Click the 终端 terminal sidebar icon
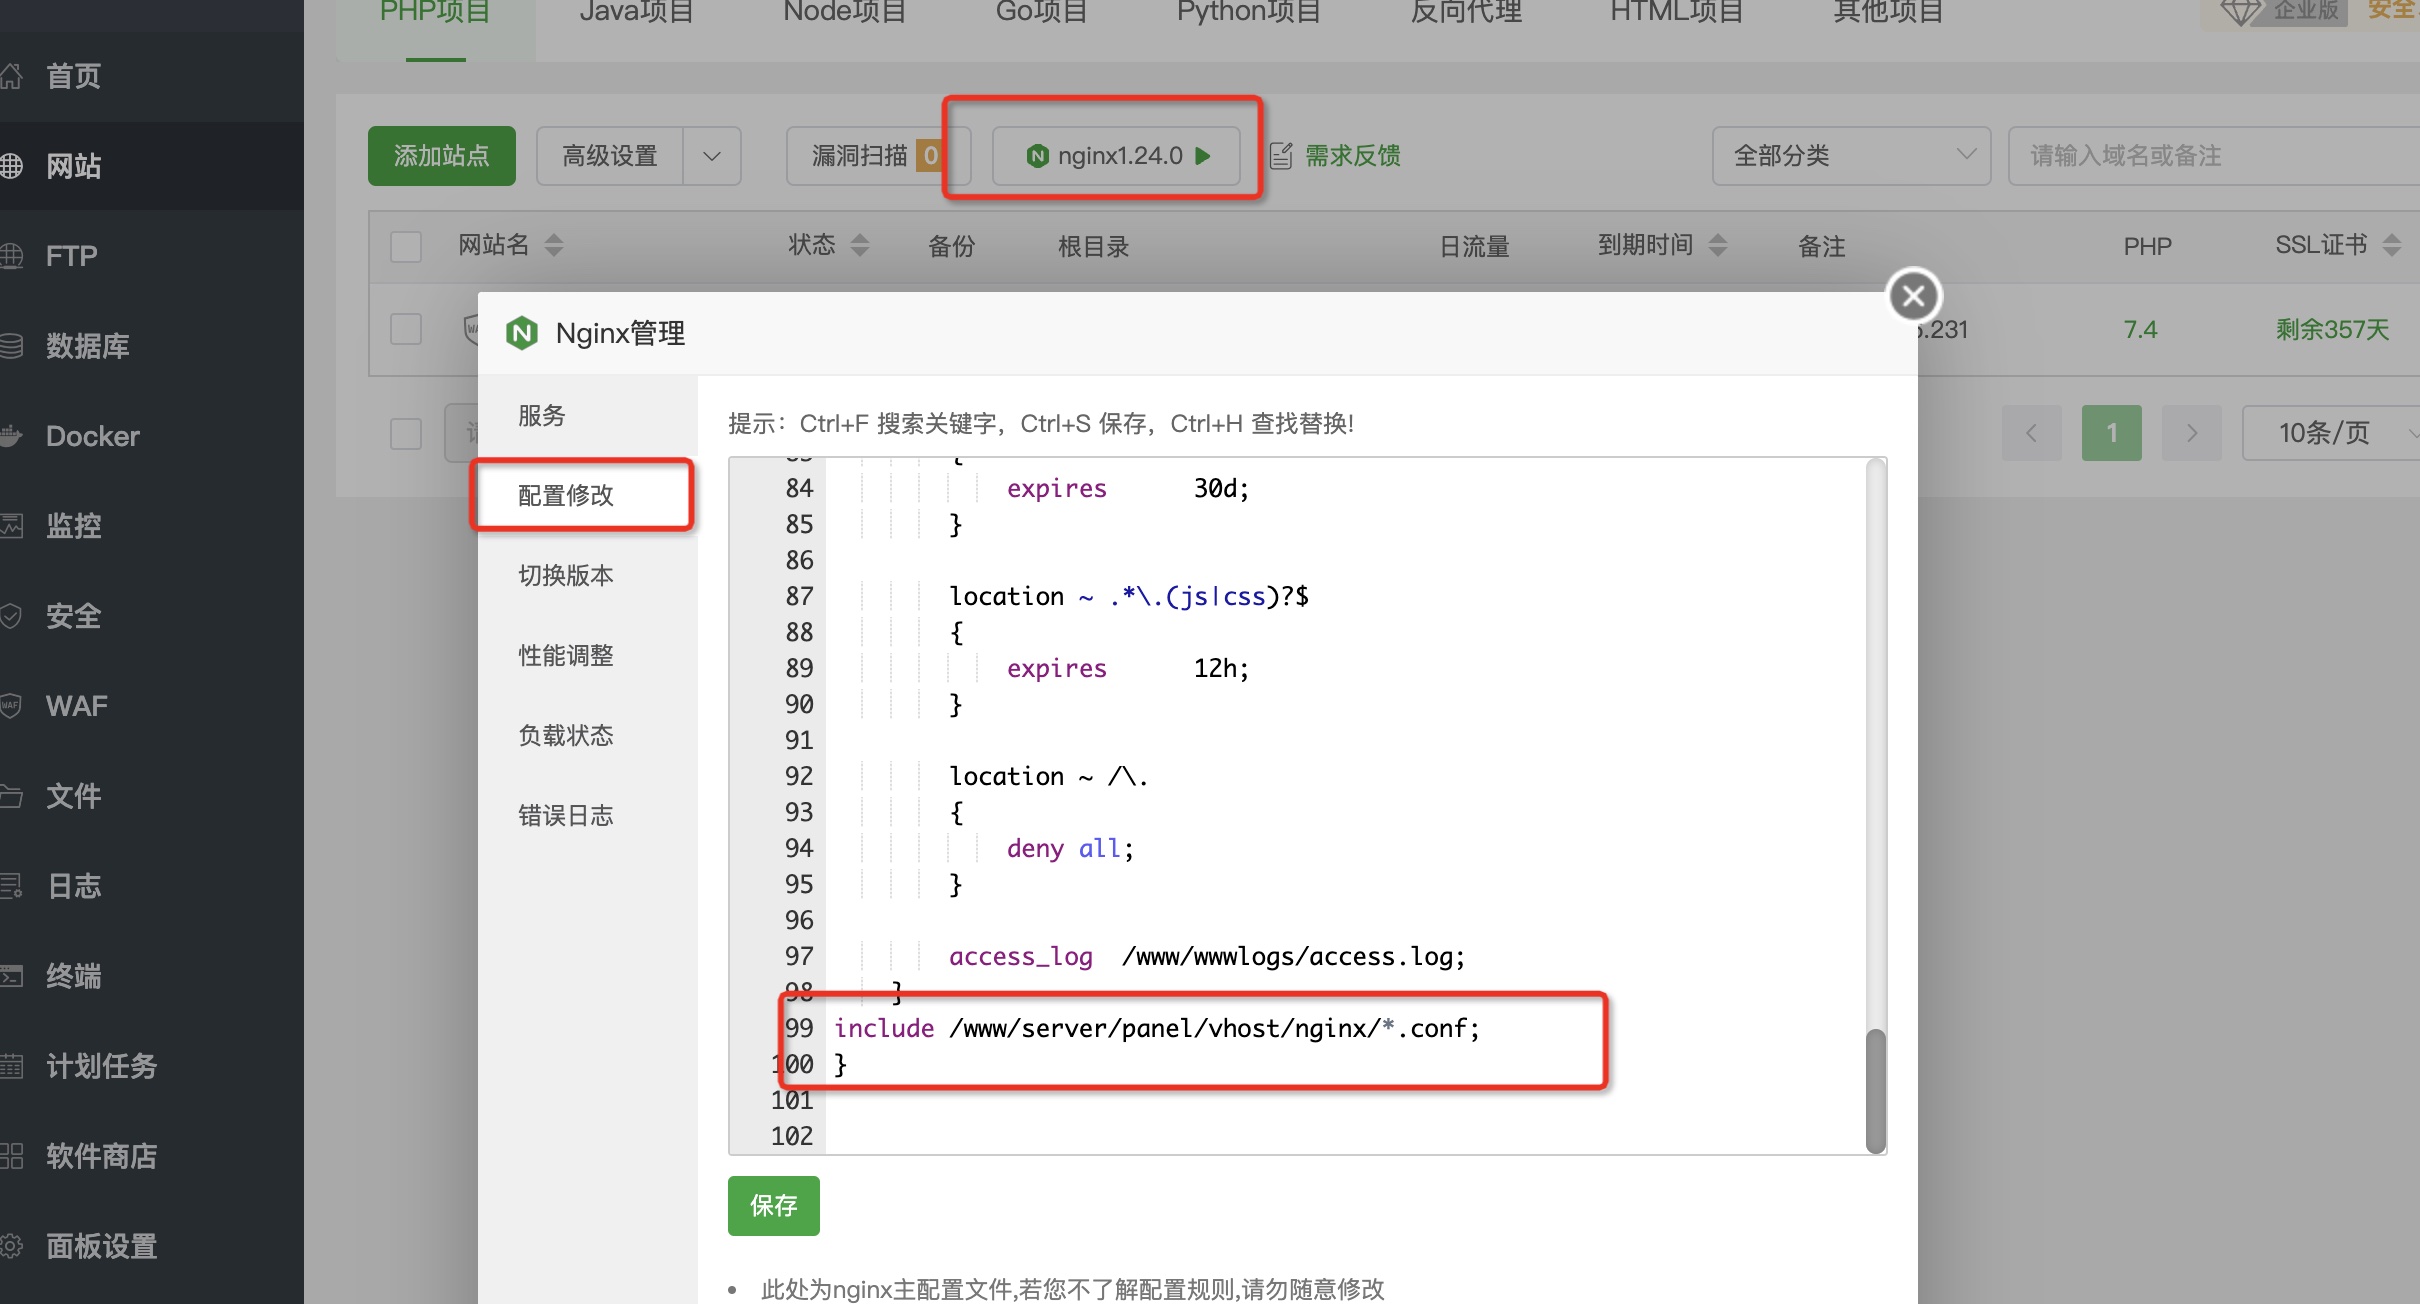This screenshot has width=2420, height=1304. pyautogui.click(x=12, y=976)
